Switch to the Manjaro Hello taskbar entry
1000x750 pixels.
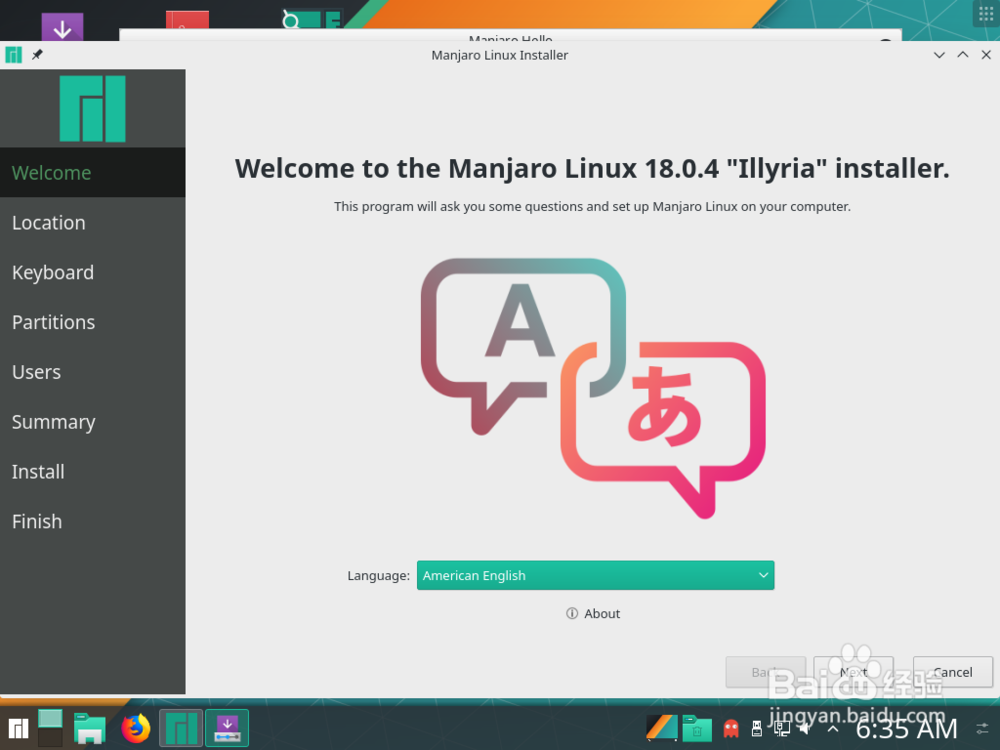(181, 728)
